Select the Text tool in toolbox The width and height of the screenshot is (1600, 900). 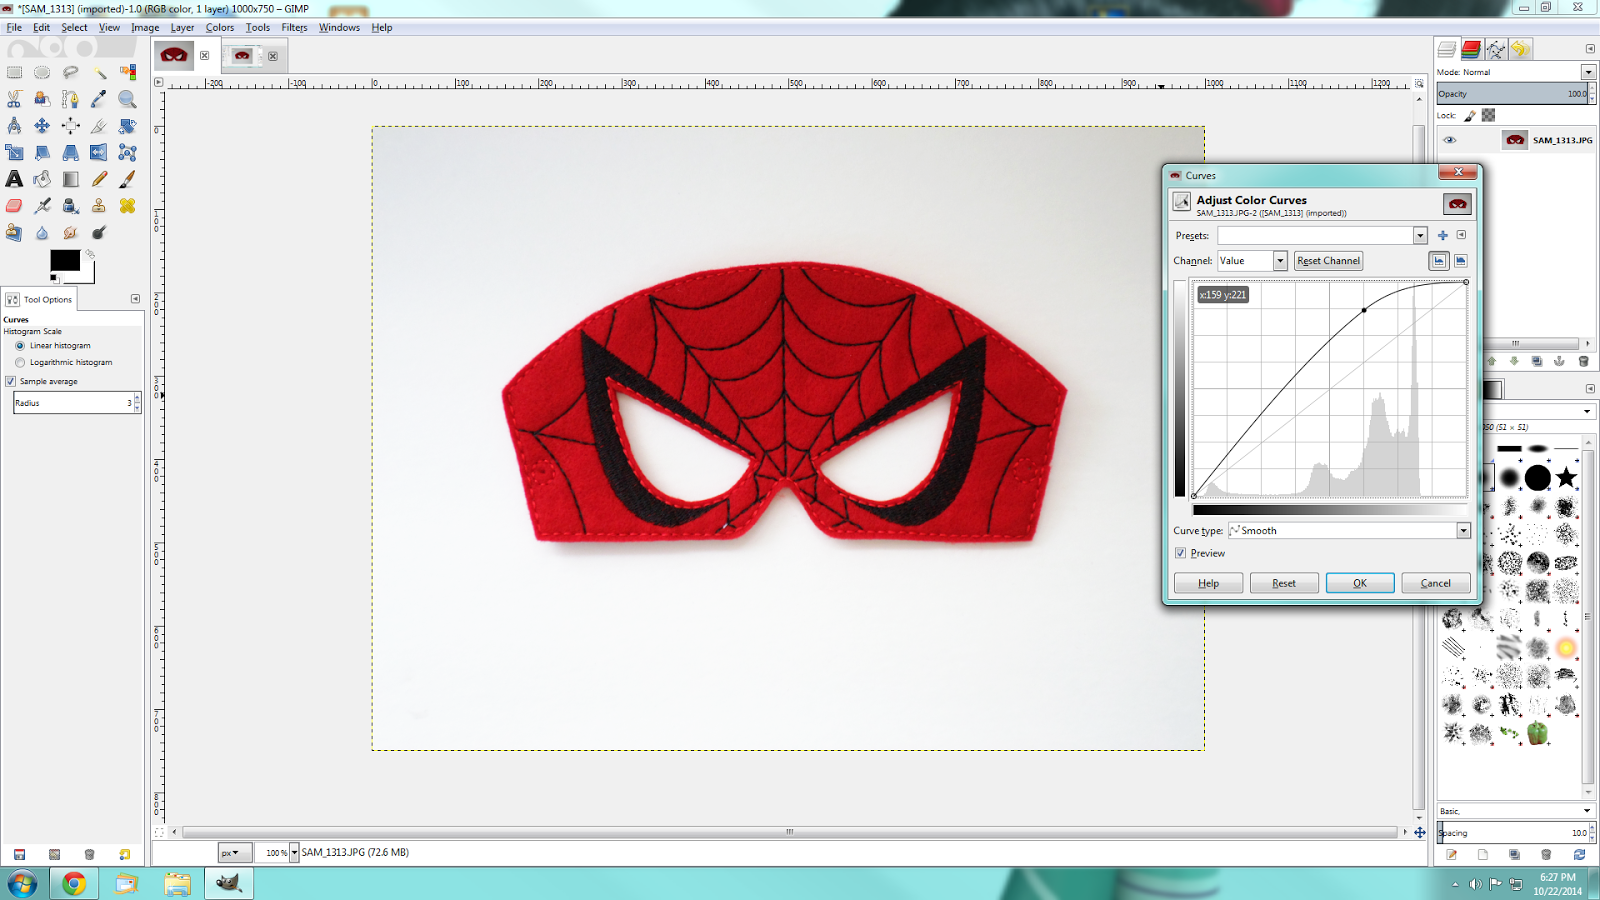[14, 179]
